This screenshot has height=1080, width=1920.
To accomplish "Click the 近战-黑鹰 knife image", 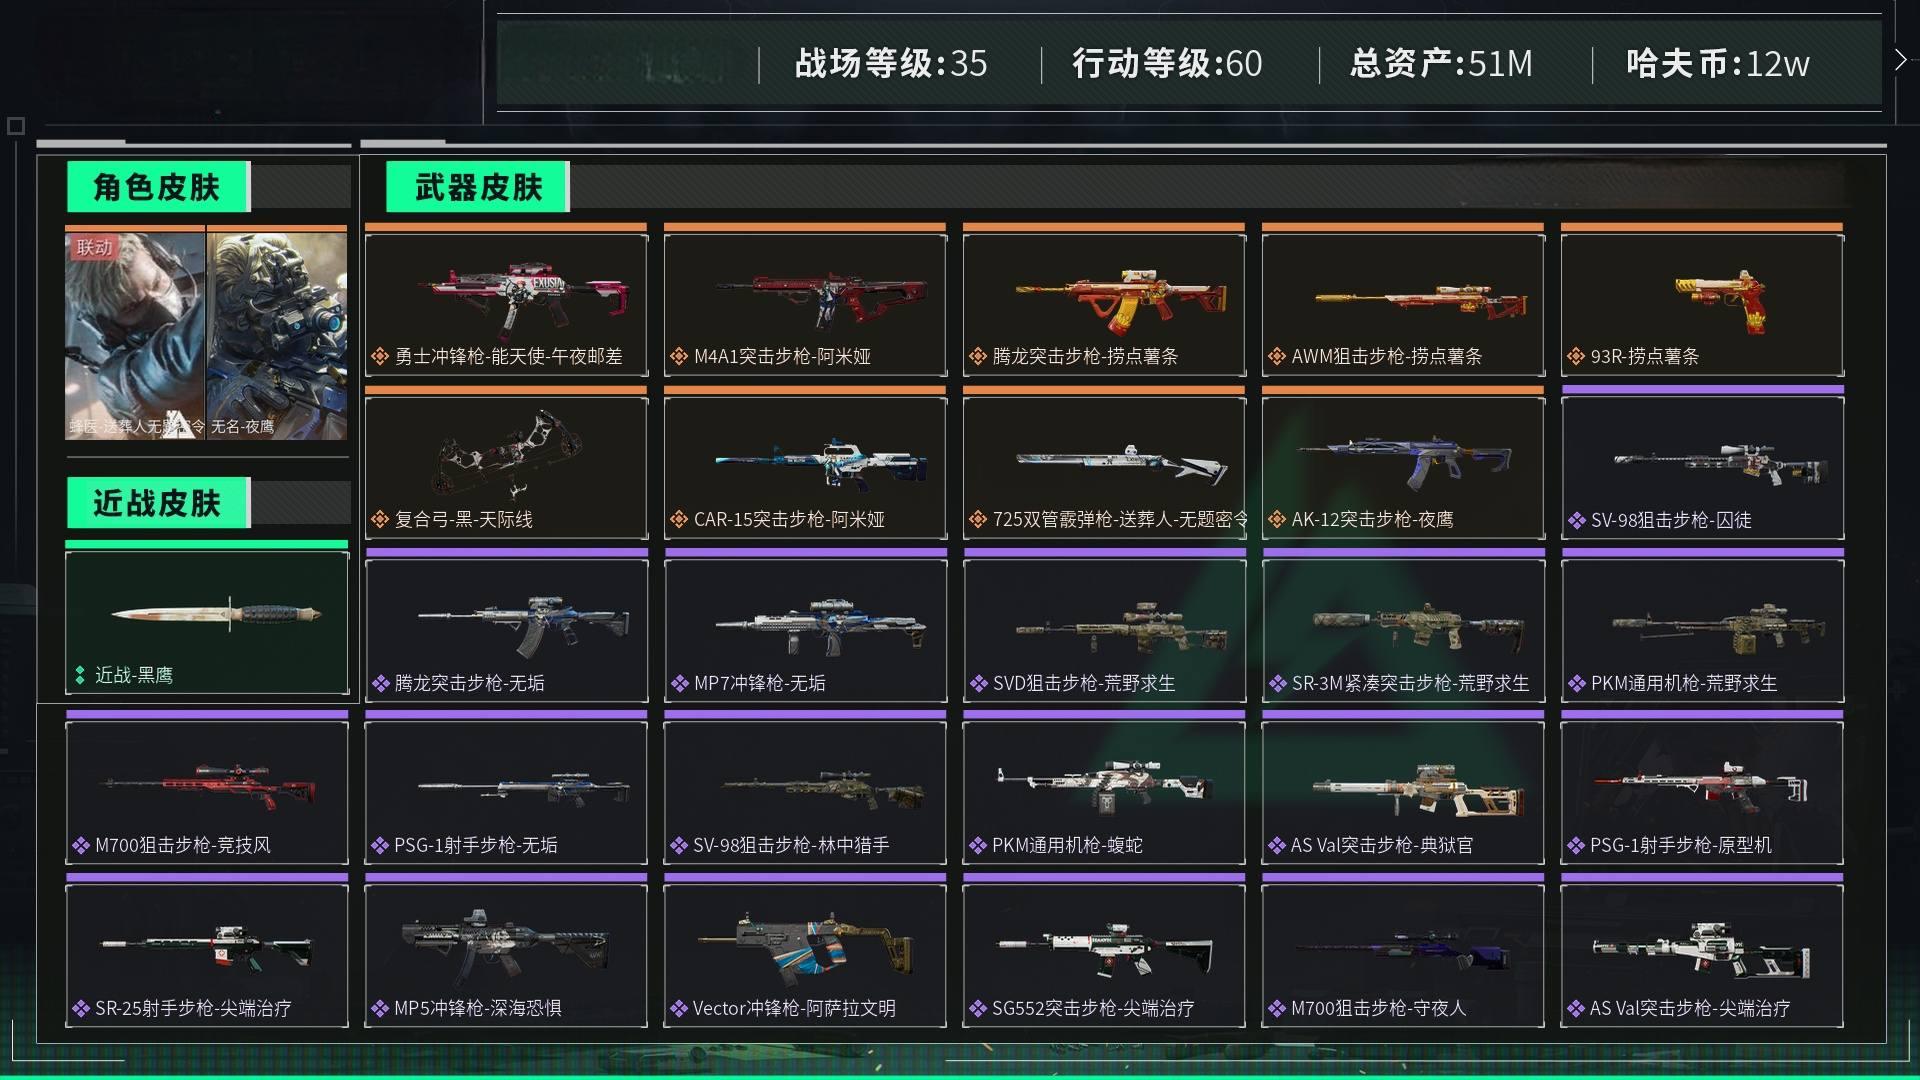I will tap(216, 612).
